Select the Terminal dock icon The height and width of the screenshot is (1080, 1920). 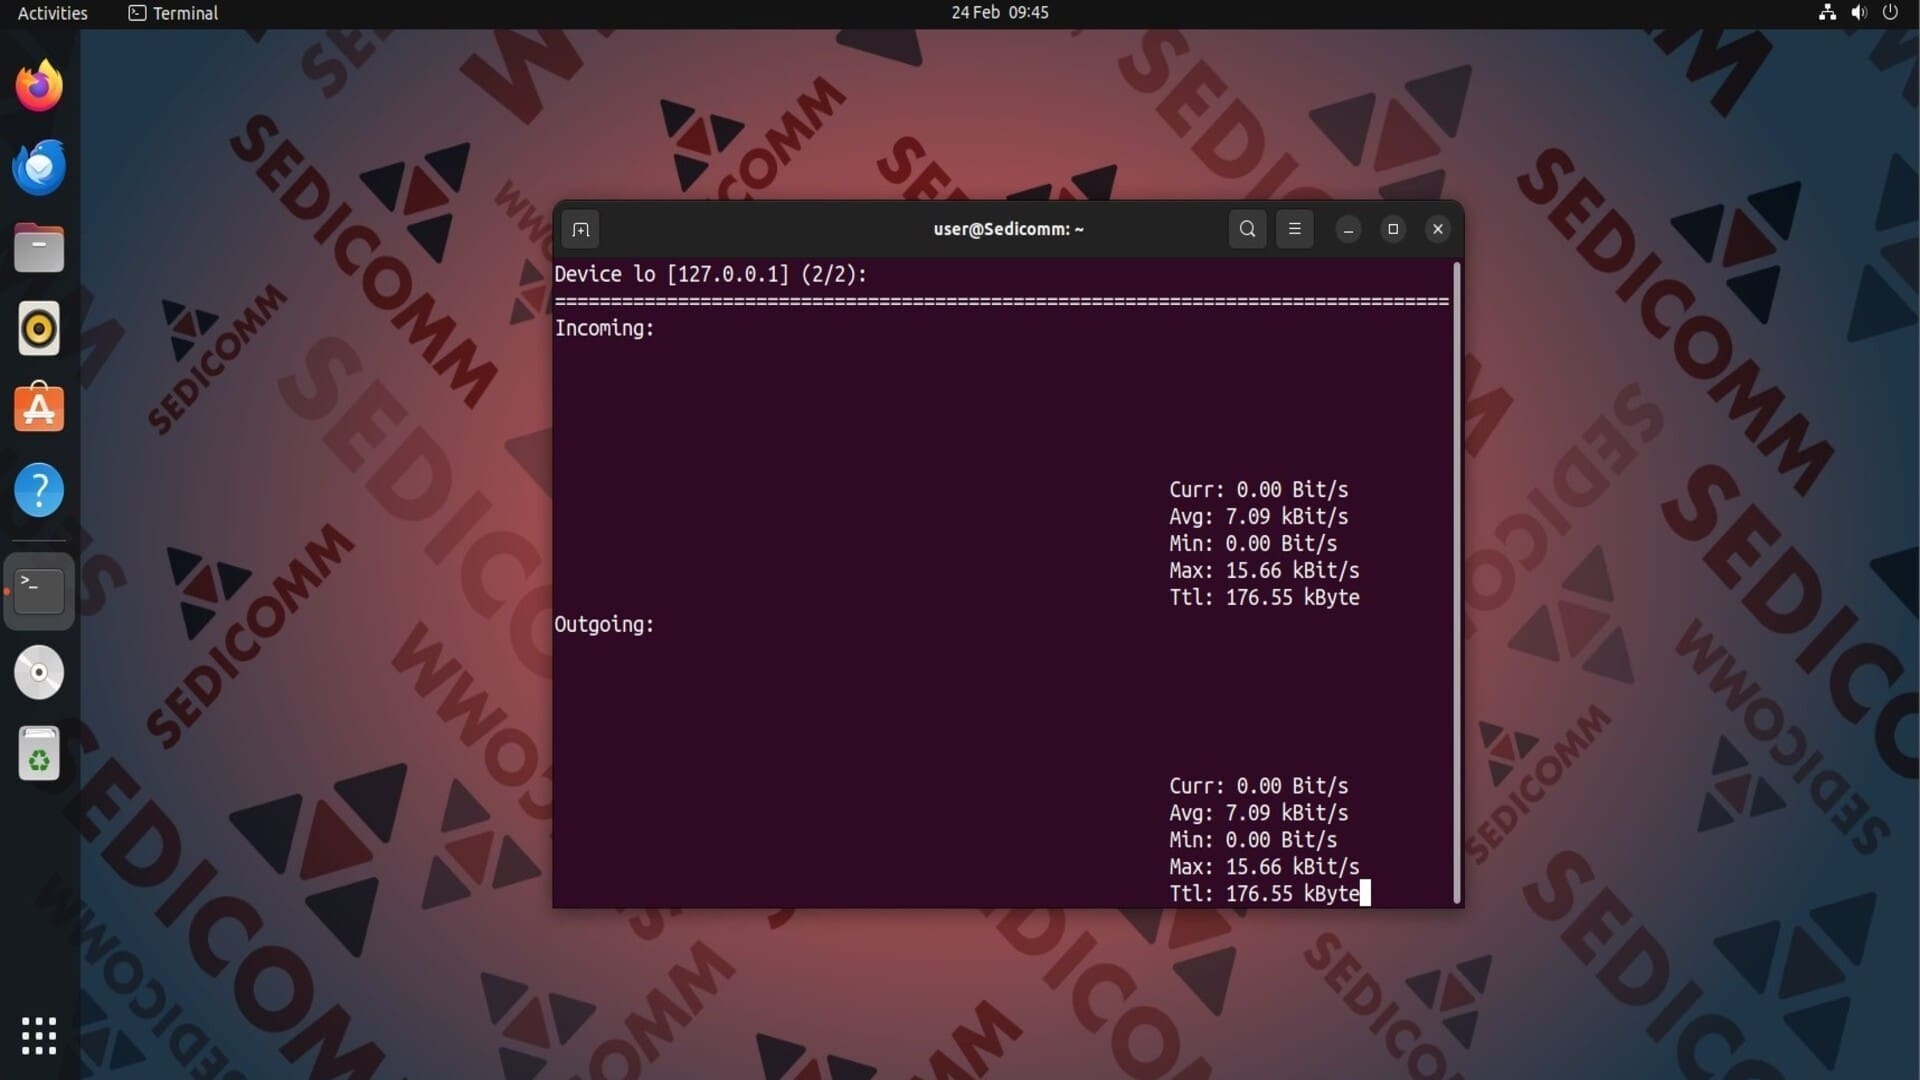coord(39,590)
